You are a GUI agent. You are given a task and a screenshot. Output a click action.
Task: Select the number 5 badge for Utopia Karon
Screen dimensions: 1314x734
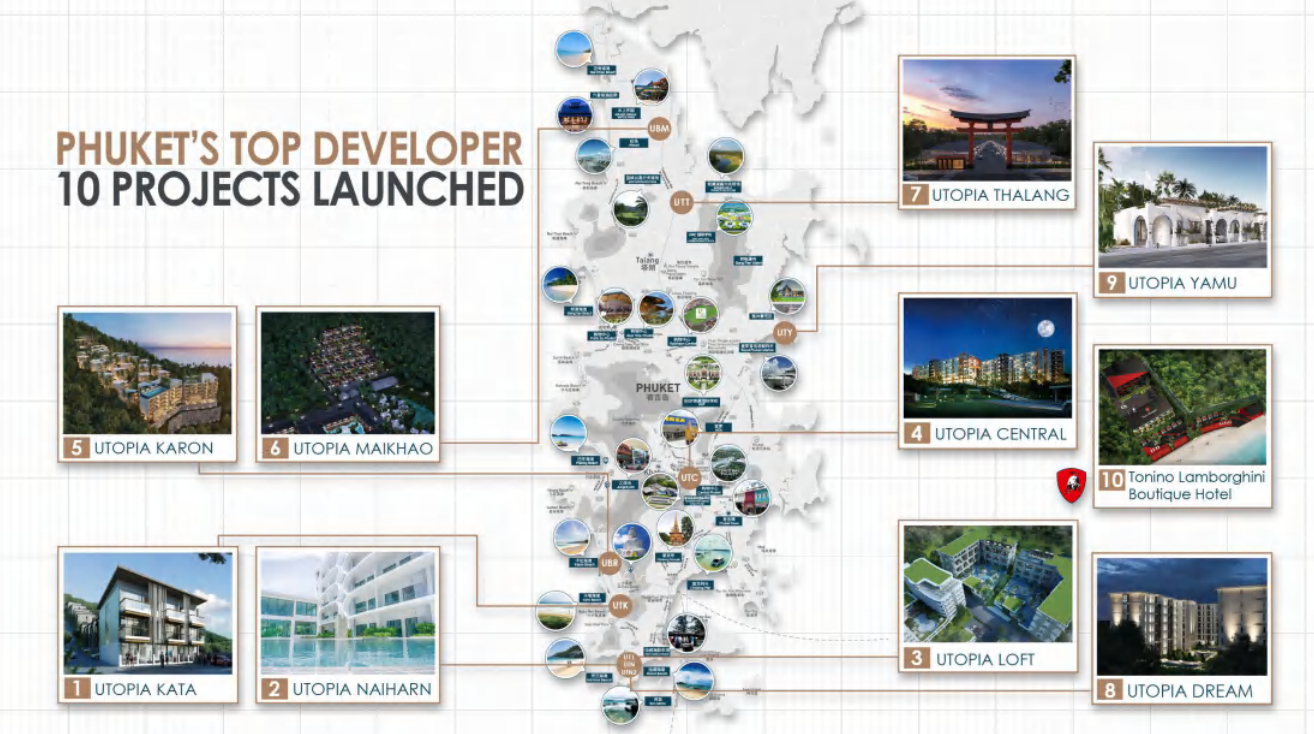(77, 448)
